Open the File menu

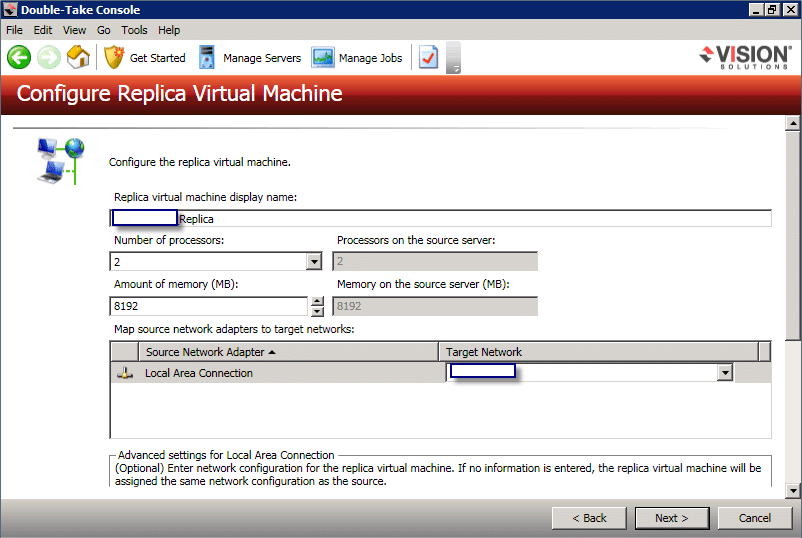click(14, 30)
